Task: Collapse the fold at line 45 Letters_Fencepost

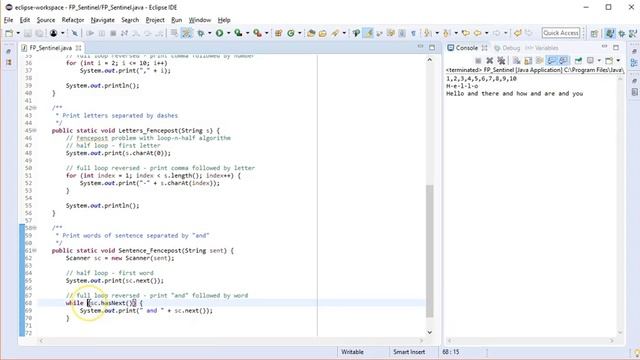Action: tap(35, 131)
